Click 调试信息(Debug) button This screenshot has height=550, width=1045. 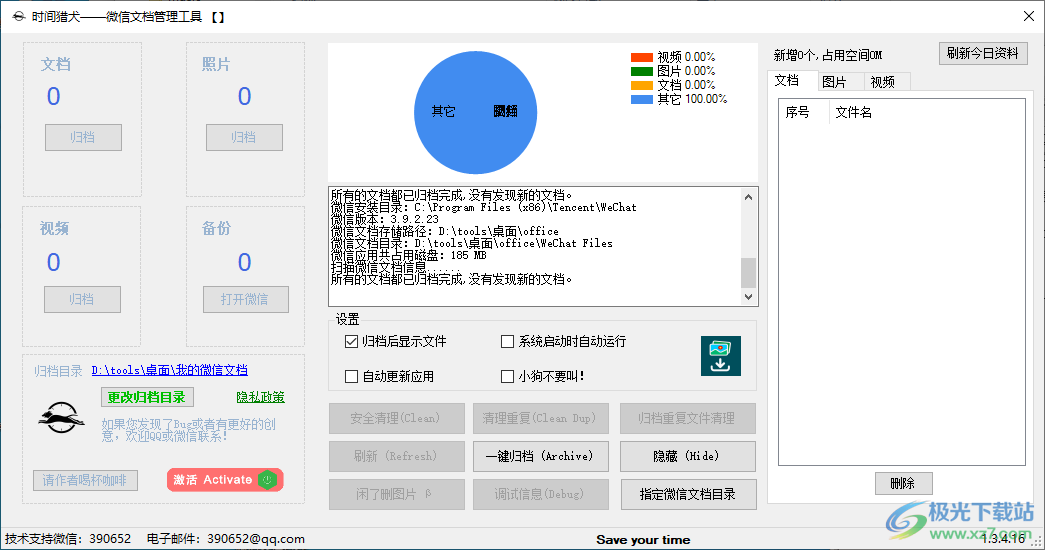(x=540, y=494)
